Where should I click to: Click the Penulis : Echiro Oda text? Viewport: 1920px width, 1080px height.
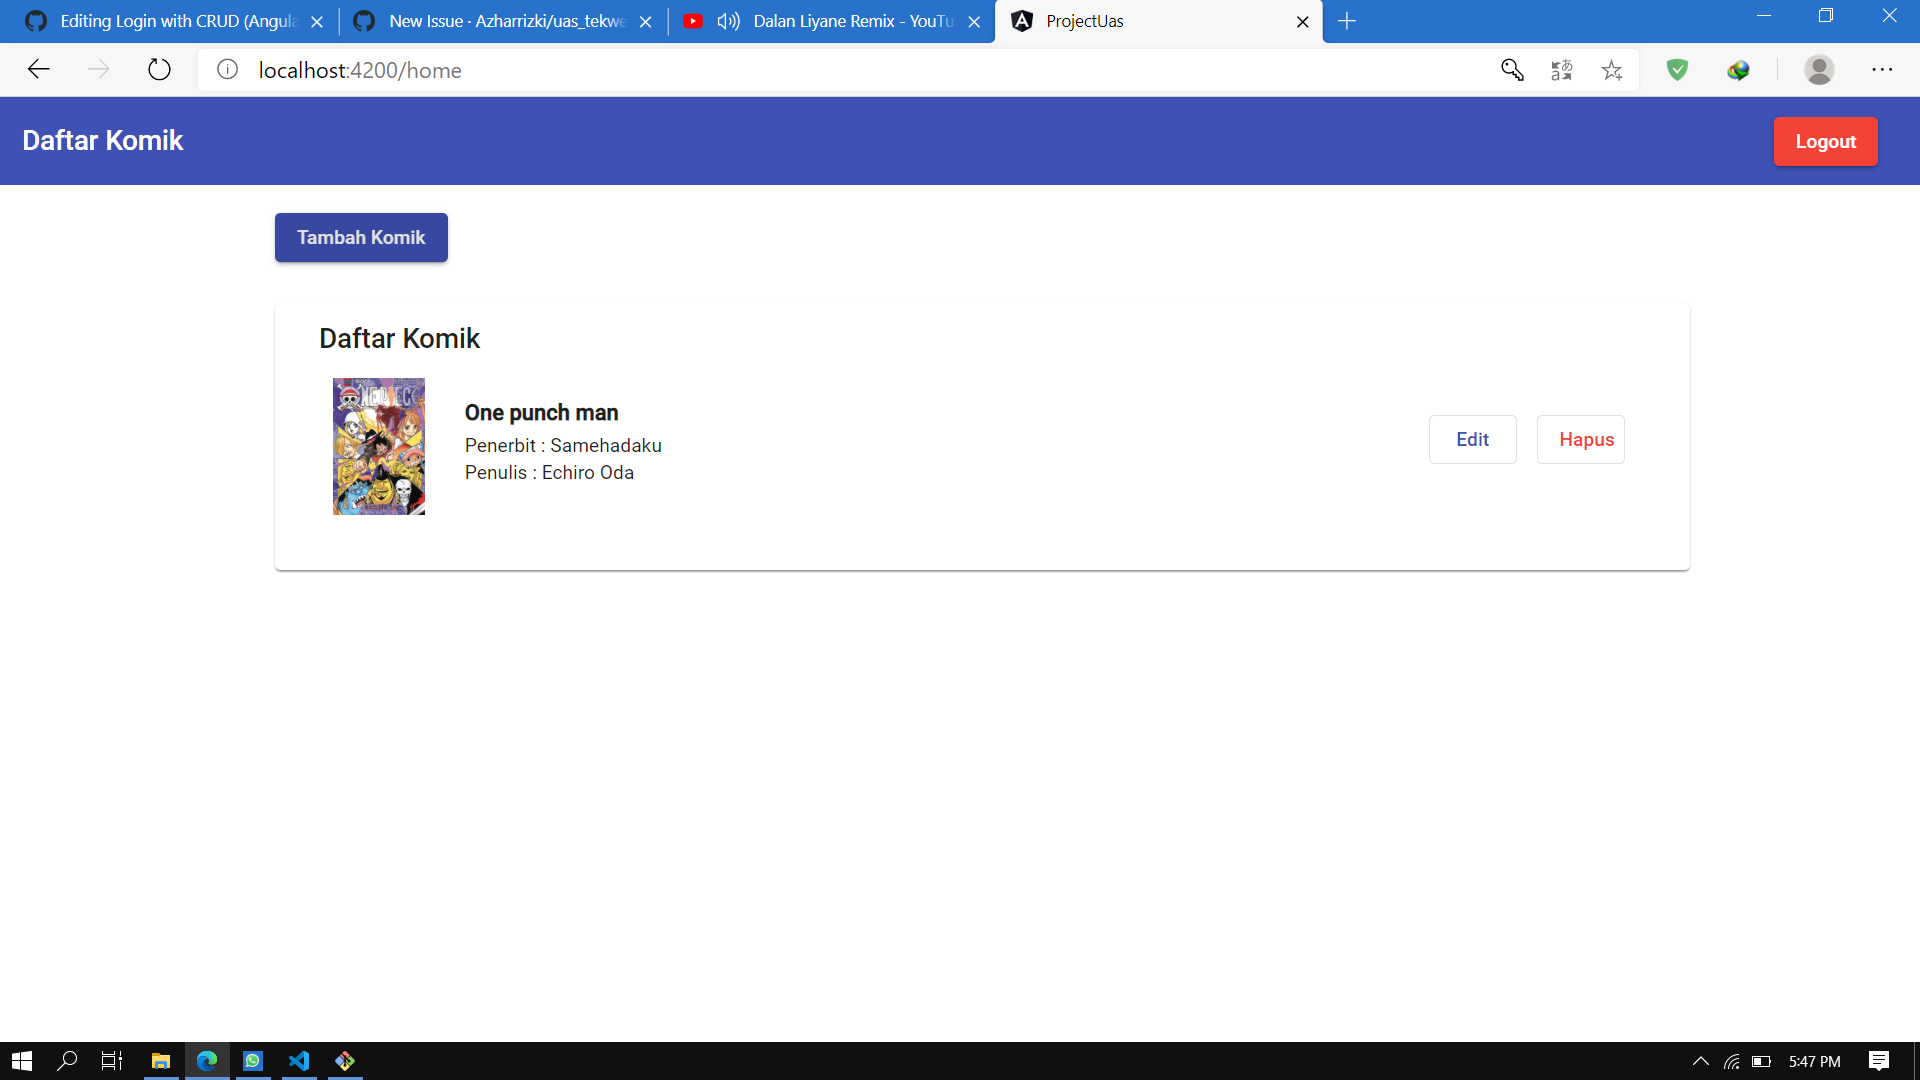[x=549, y=473]
